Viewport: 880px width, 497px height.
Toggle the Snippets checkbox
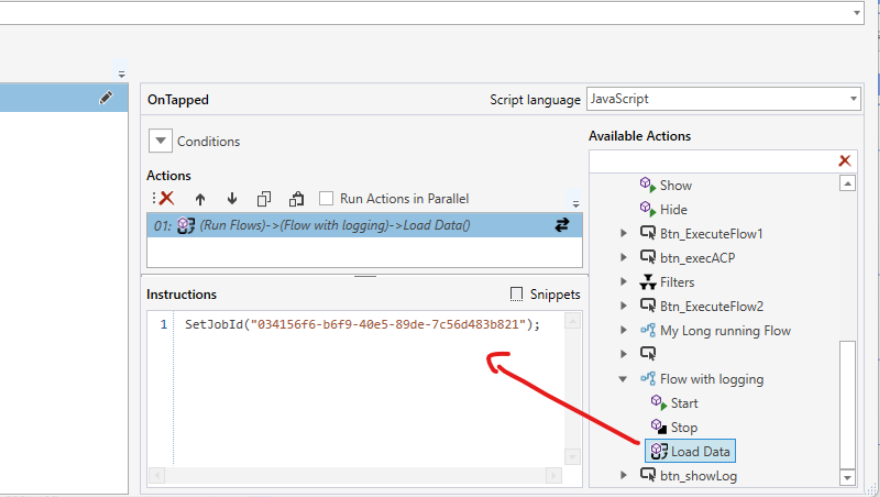(x=517, y=294)
